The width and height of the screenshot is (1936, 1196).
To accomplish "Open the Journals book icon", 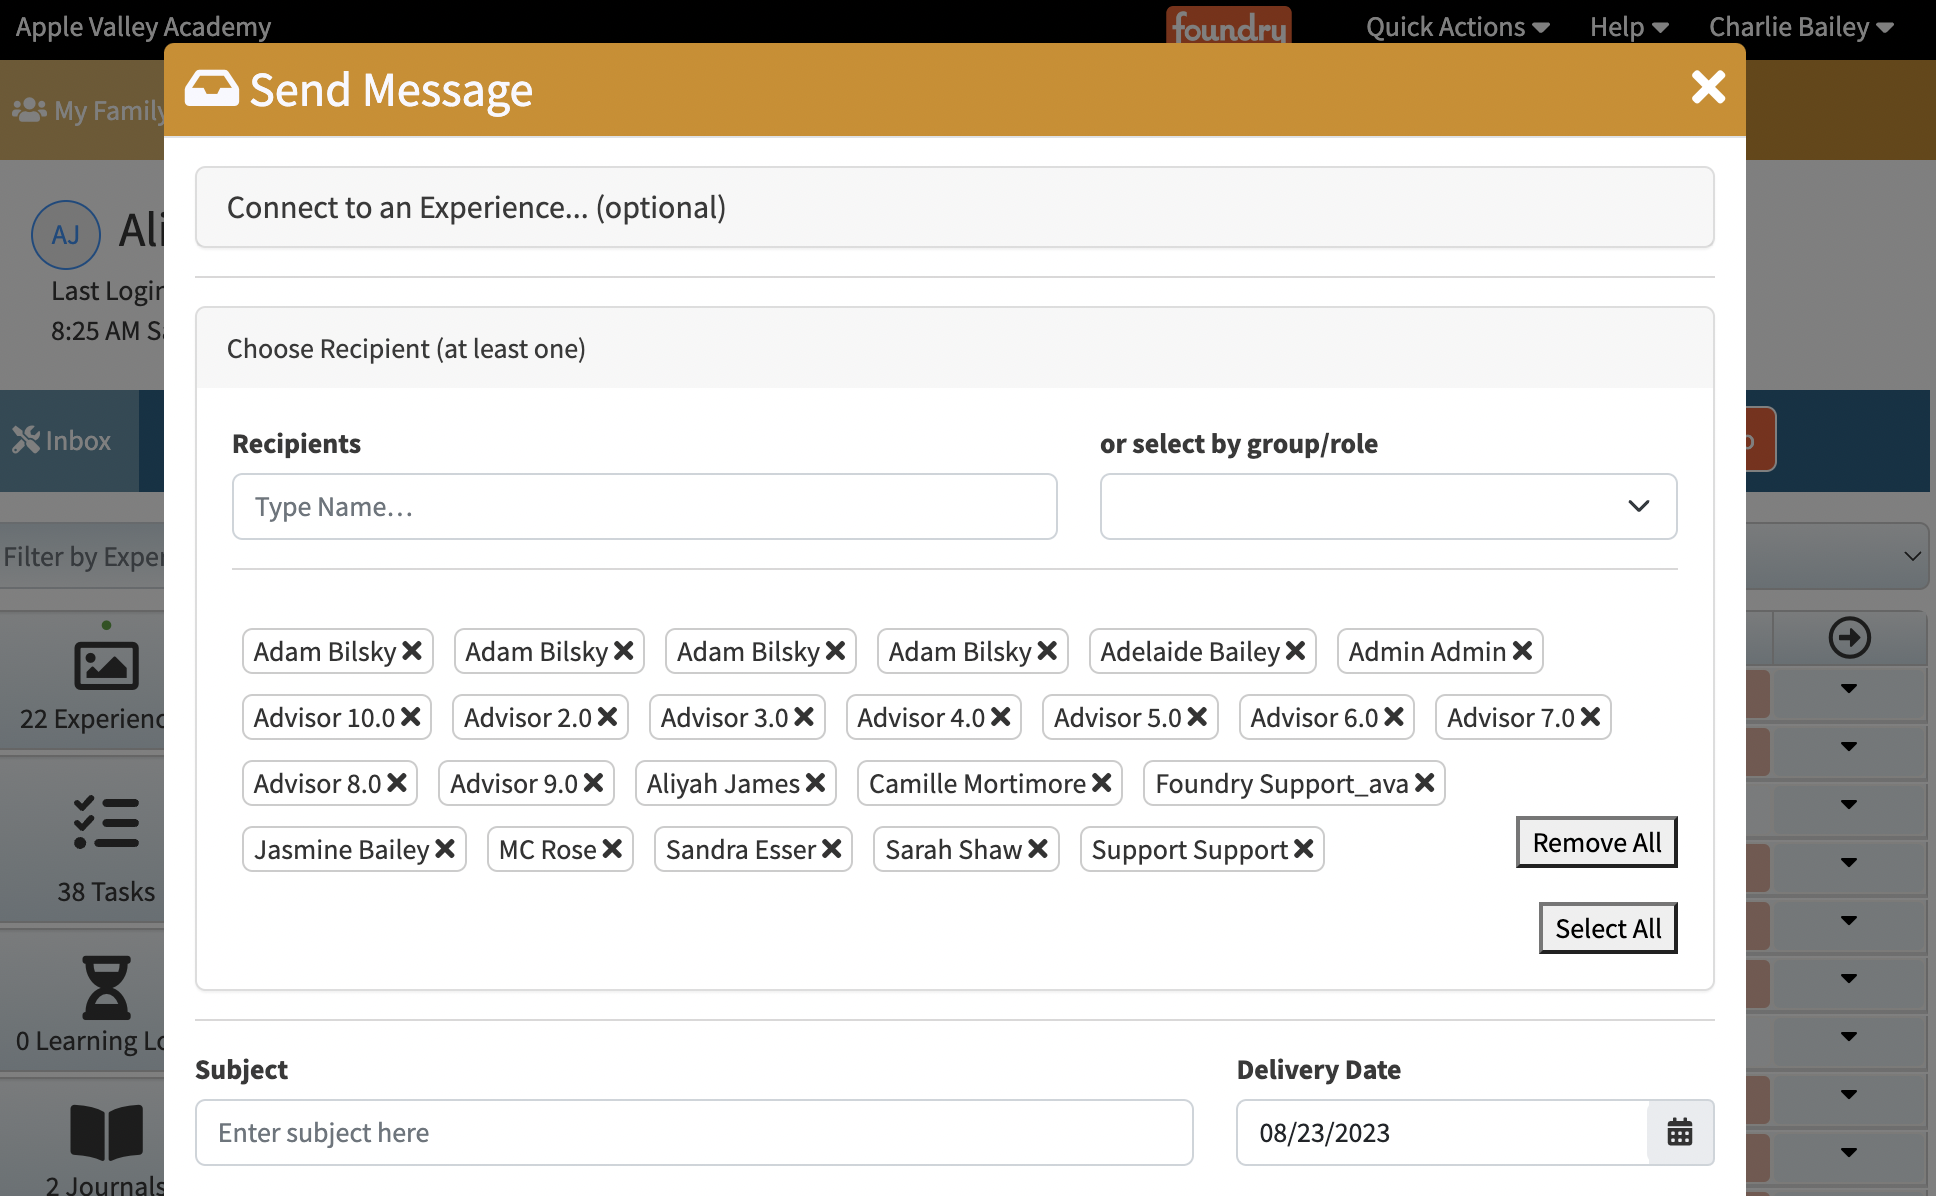I will (x=106, y=1133).
